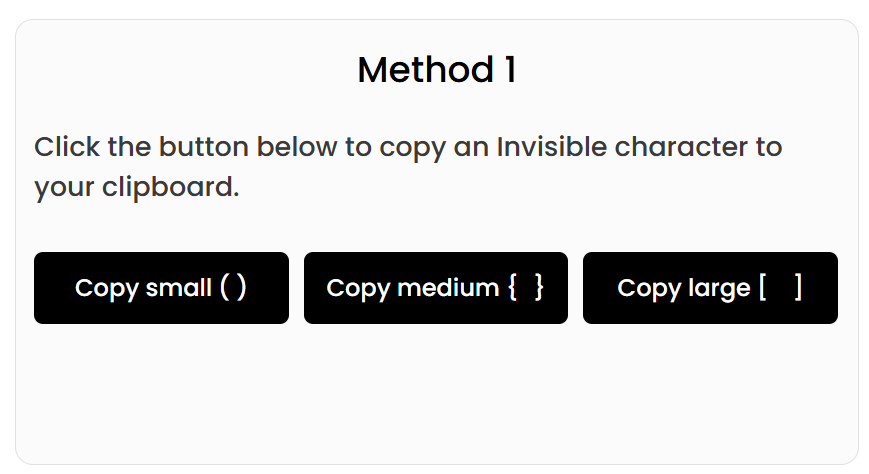Screen dimensions: 869x474
Task: Click the instruction paragraph starting 'Click the button'
Action: click(x=408, y=167)
